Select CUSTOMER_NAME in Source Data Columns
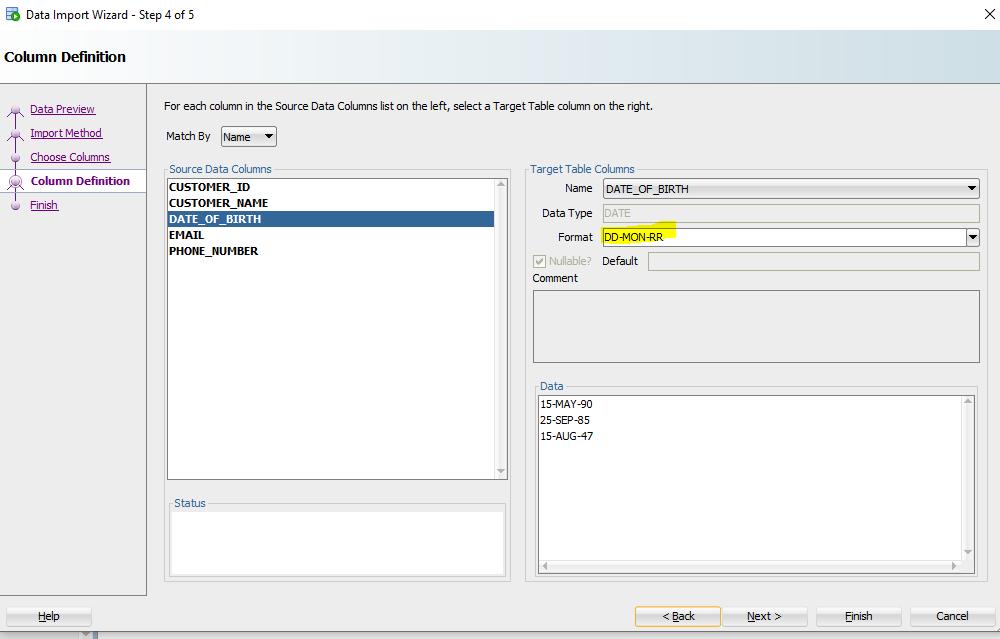The width and height of the screenshot is (1000, 639). (330, 203)
